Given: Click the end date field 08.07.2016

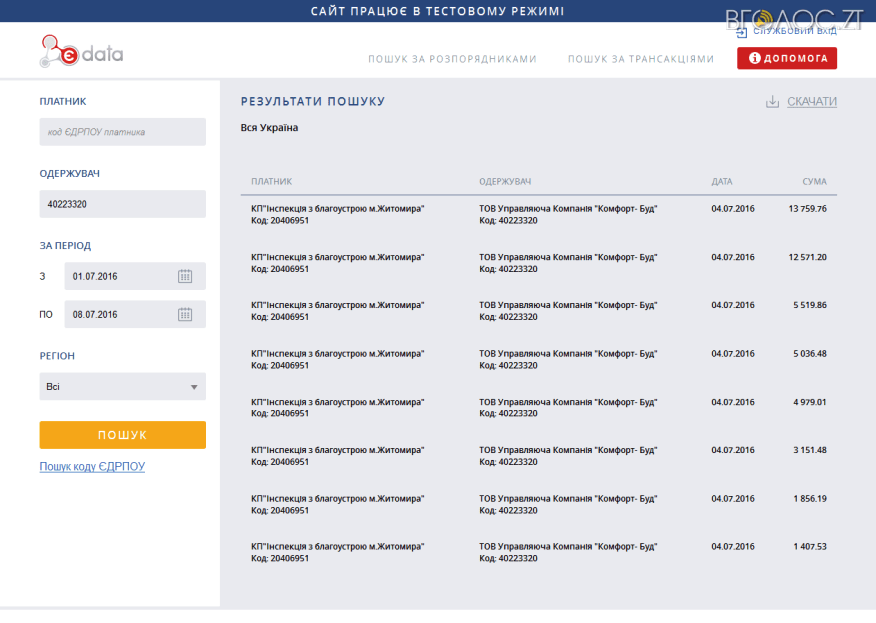Looking at the screenshot, I should point(118,314).
